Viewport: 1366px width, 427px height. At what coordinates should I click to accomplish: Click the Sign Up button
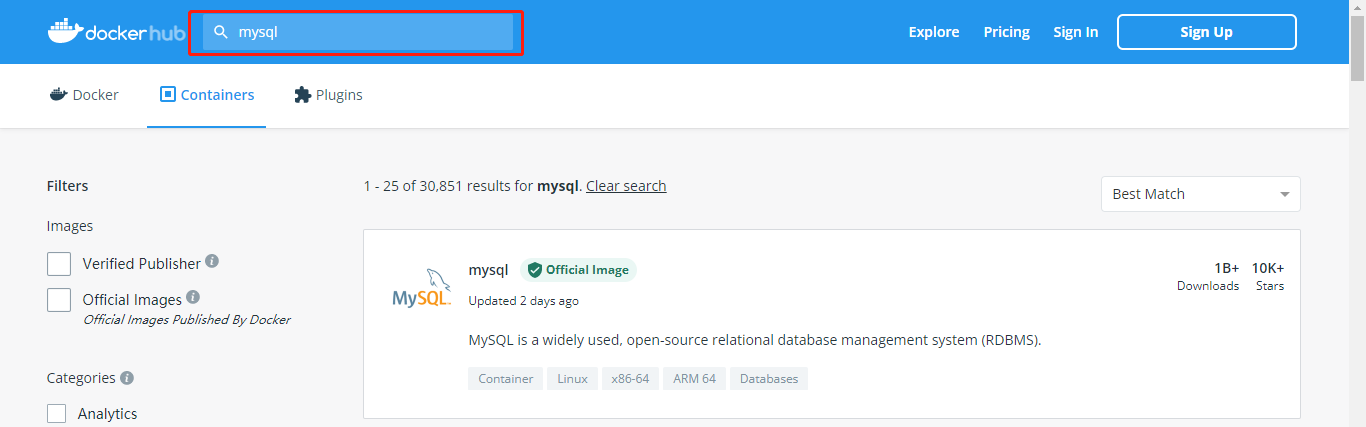pos(1206,32)
